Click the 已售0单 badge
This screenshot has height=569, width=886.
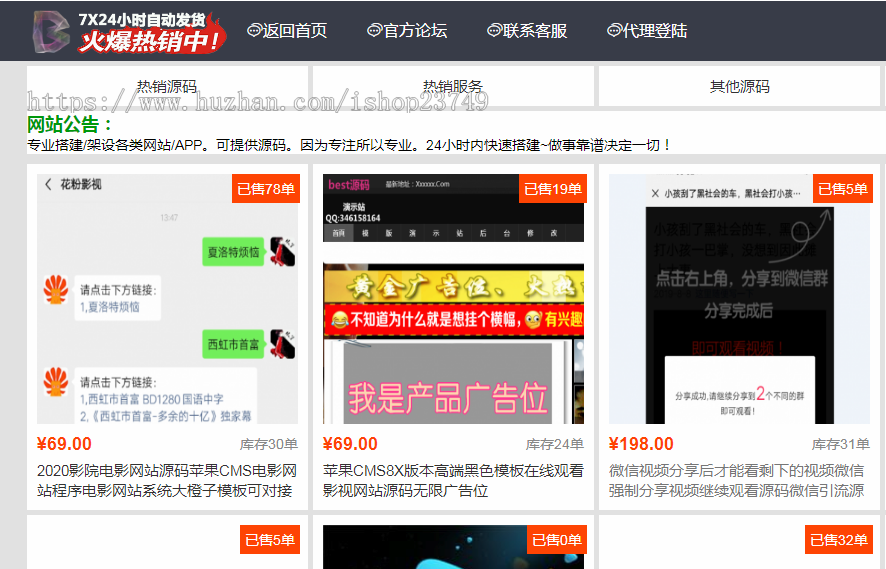(557, 540)
